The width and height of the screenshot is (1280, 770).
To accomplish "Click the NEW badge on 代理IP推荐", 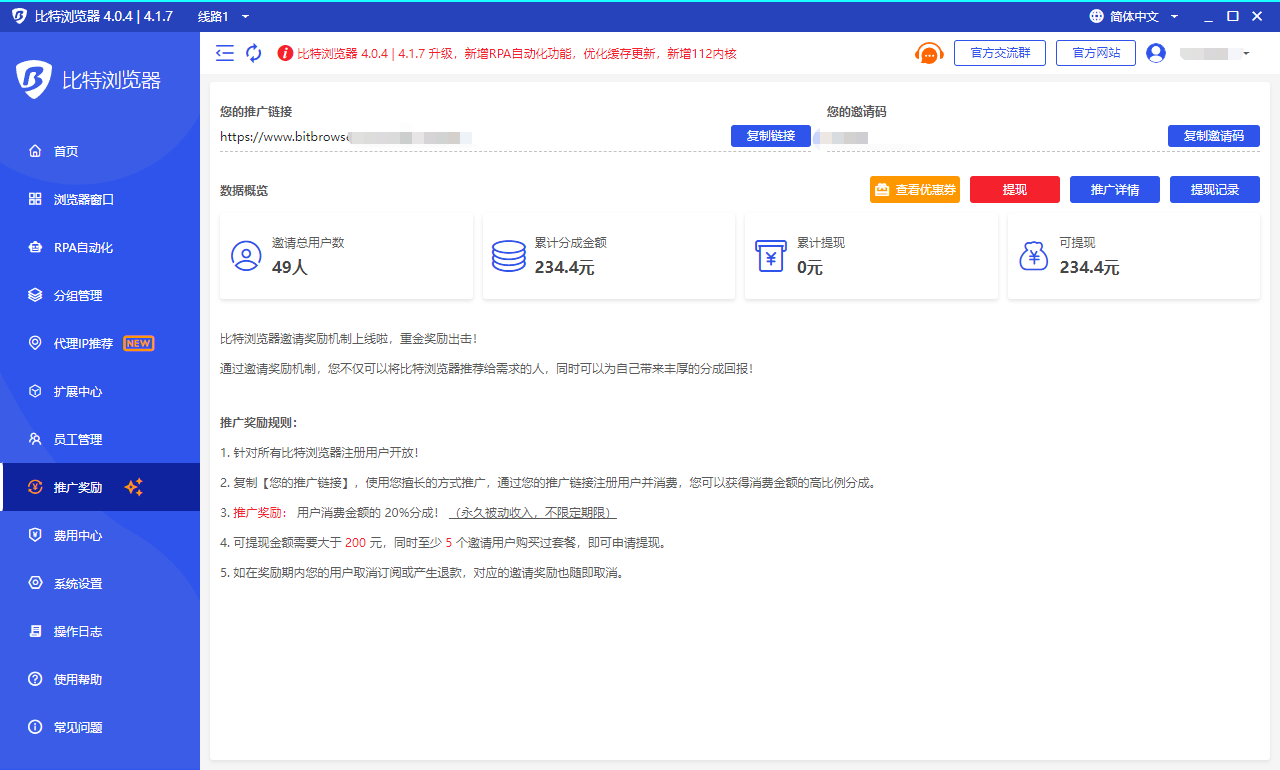I will (138, 343).
